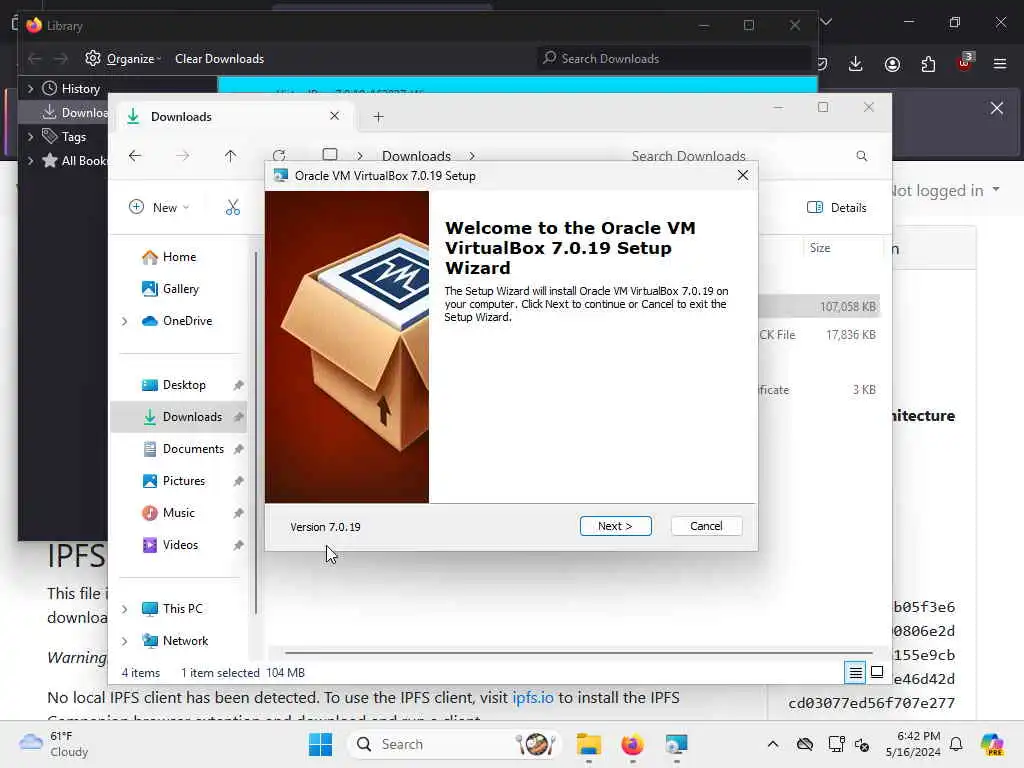This screenshot has width=1024, height=768.
Task: Select Tags in Firefox Library sidebar
Action: (x=64, y=136)
